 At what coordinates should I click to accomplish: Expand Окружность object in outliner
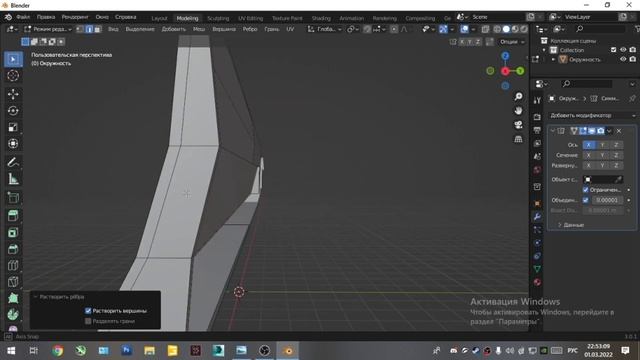click(x=553, y=60)
